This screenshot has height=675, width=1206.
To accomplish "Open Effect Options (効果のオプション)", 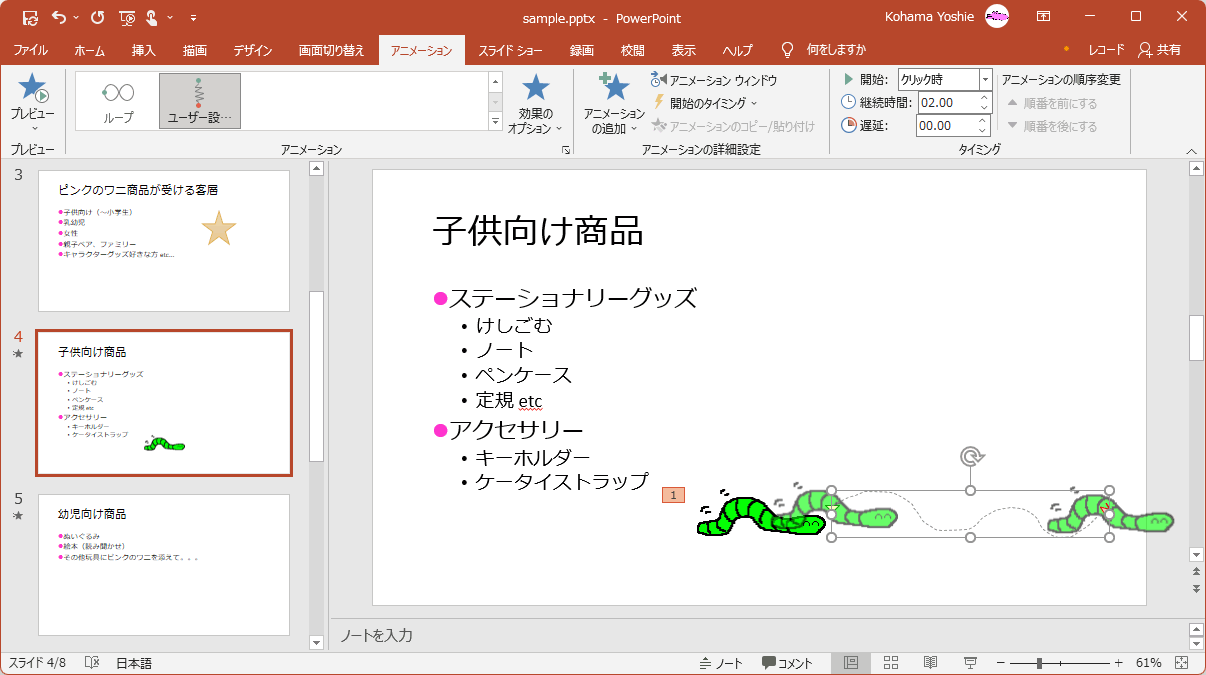I will [536, 104].
